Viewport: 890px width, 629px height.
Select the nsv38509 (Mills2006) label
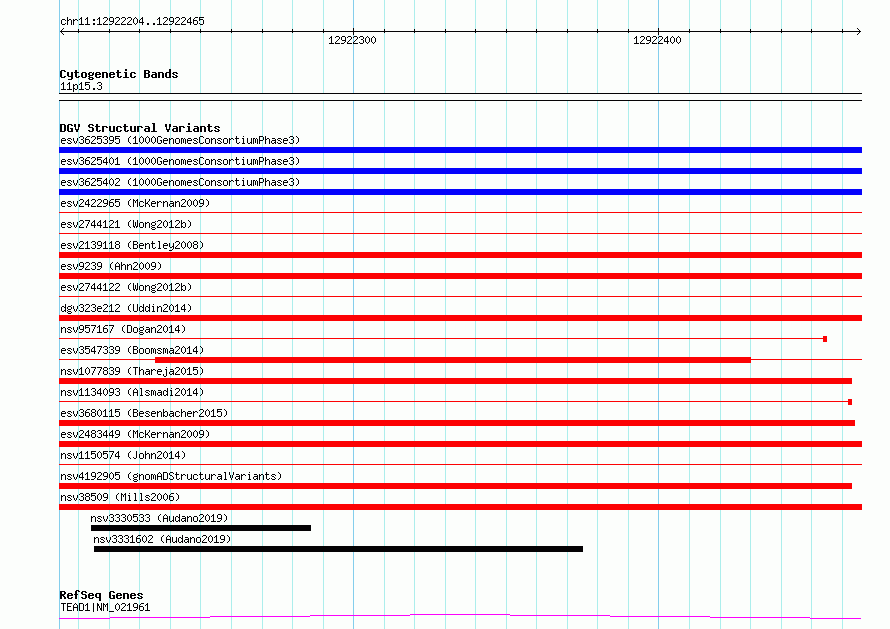(x=120, y=497)
